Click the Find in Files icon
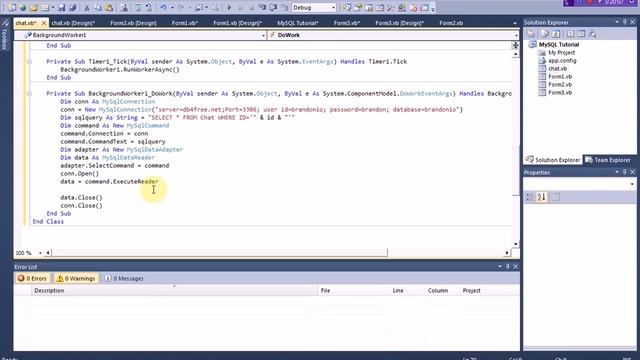This screenshot has width=640, height=360. (x=124, y=8)
